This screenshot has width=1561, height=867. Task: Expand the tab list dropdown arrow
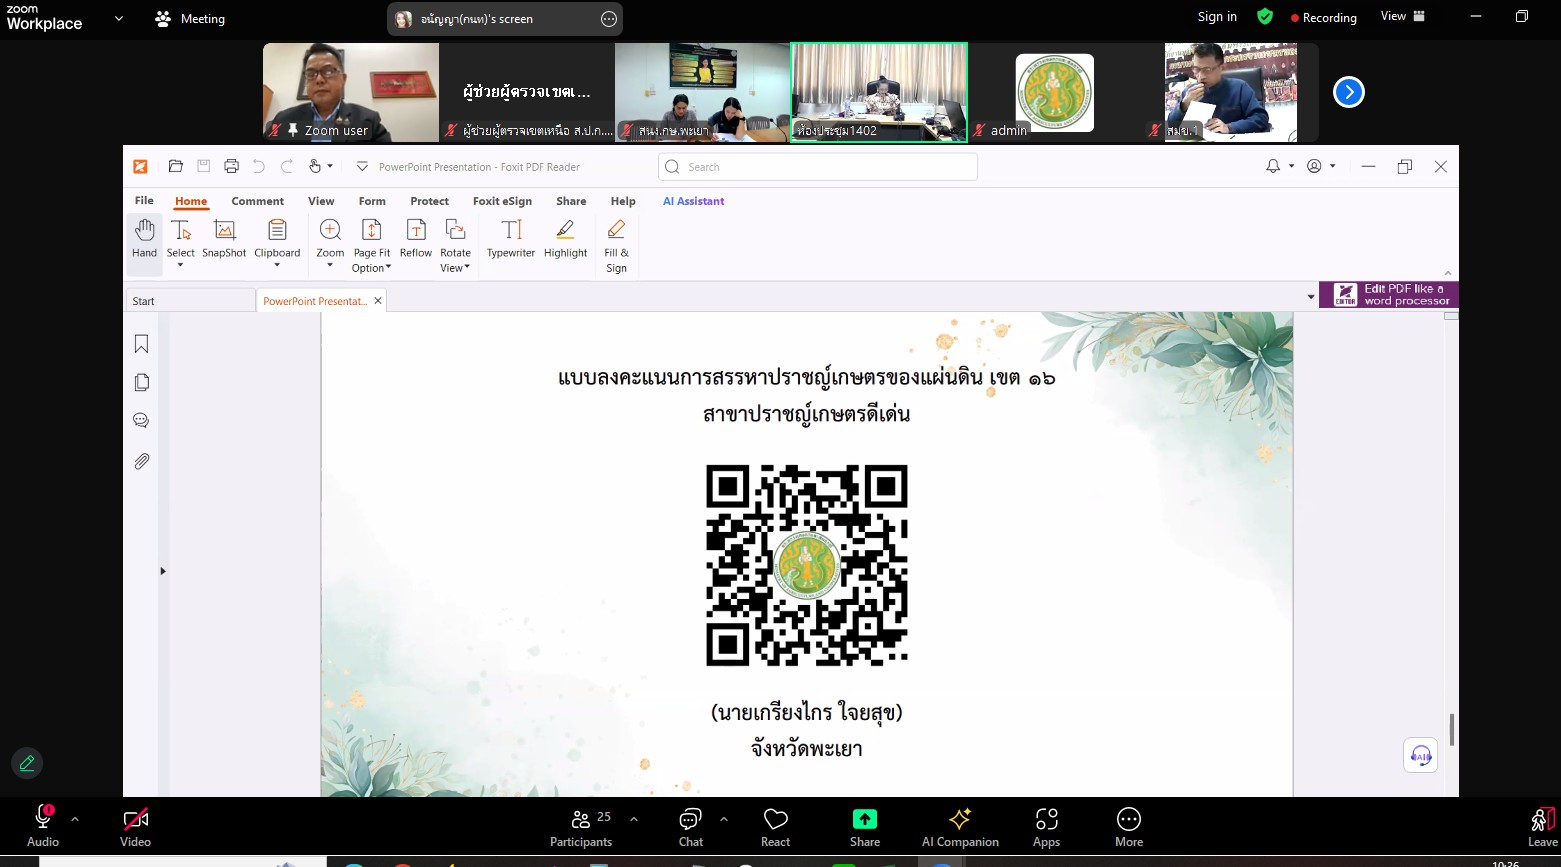(1311, 297)
